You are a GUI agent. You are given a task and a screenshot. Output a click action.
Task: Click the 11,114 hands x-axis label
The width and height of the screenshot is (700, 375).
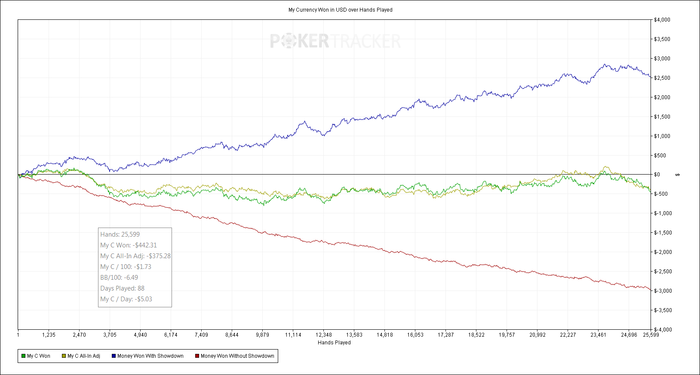[293, 335]
